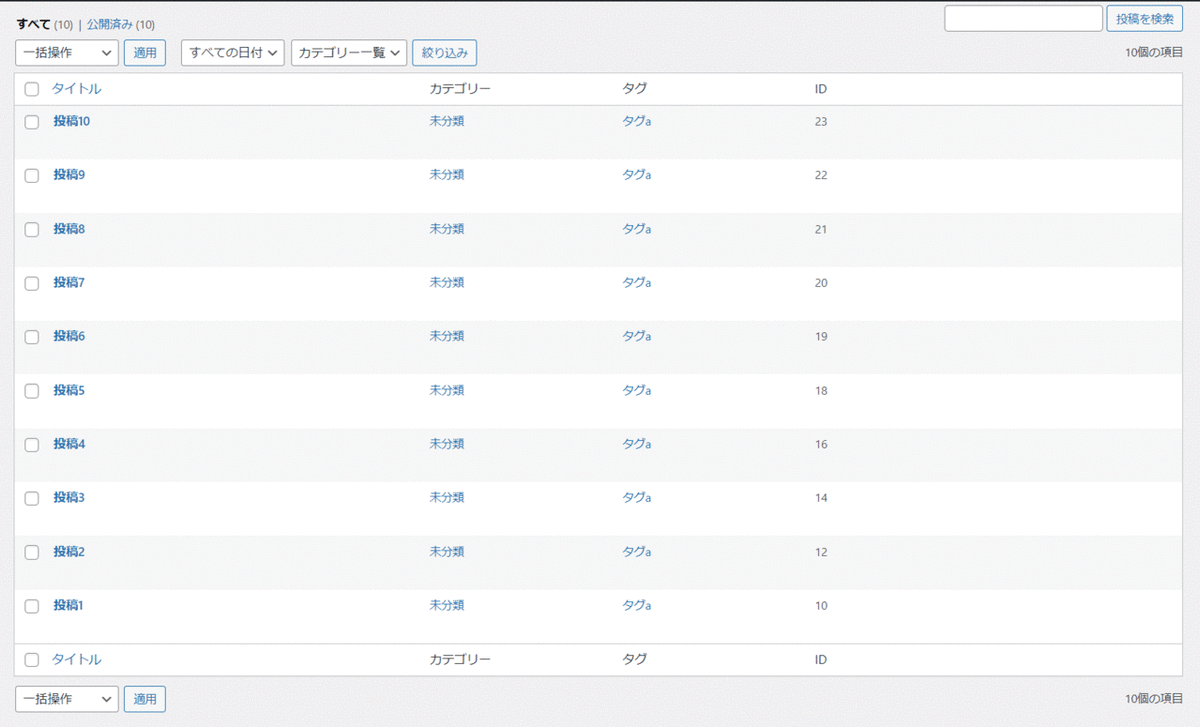Image resolution: width=1200 pixels, height=727 pixels.
Task: Open the すべての日付 date filter dropdown
Action: (x=233, y=53)
